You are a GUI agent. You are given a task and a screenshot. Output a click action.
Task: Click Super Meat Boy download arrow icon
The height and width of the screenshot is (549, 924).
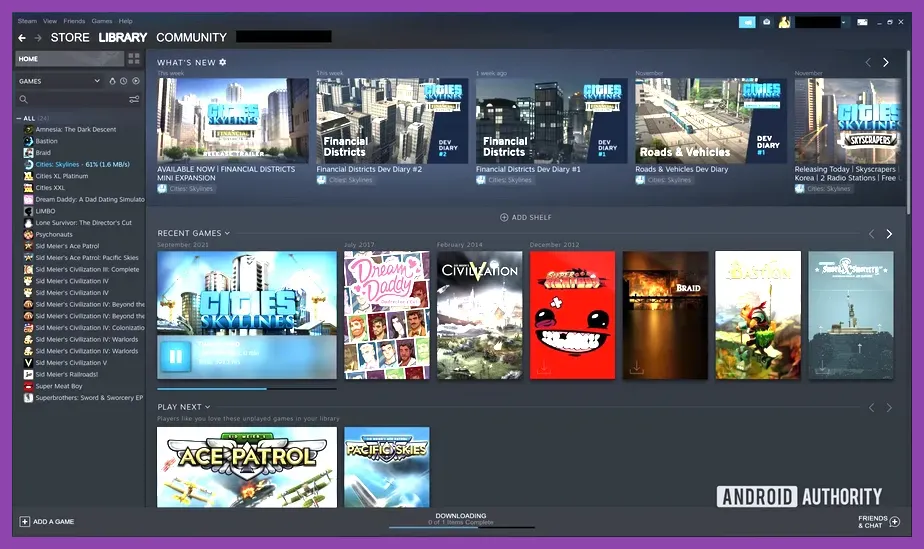pos(544,368)
